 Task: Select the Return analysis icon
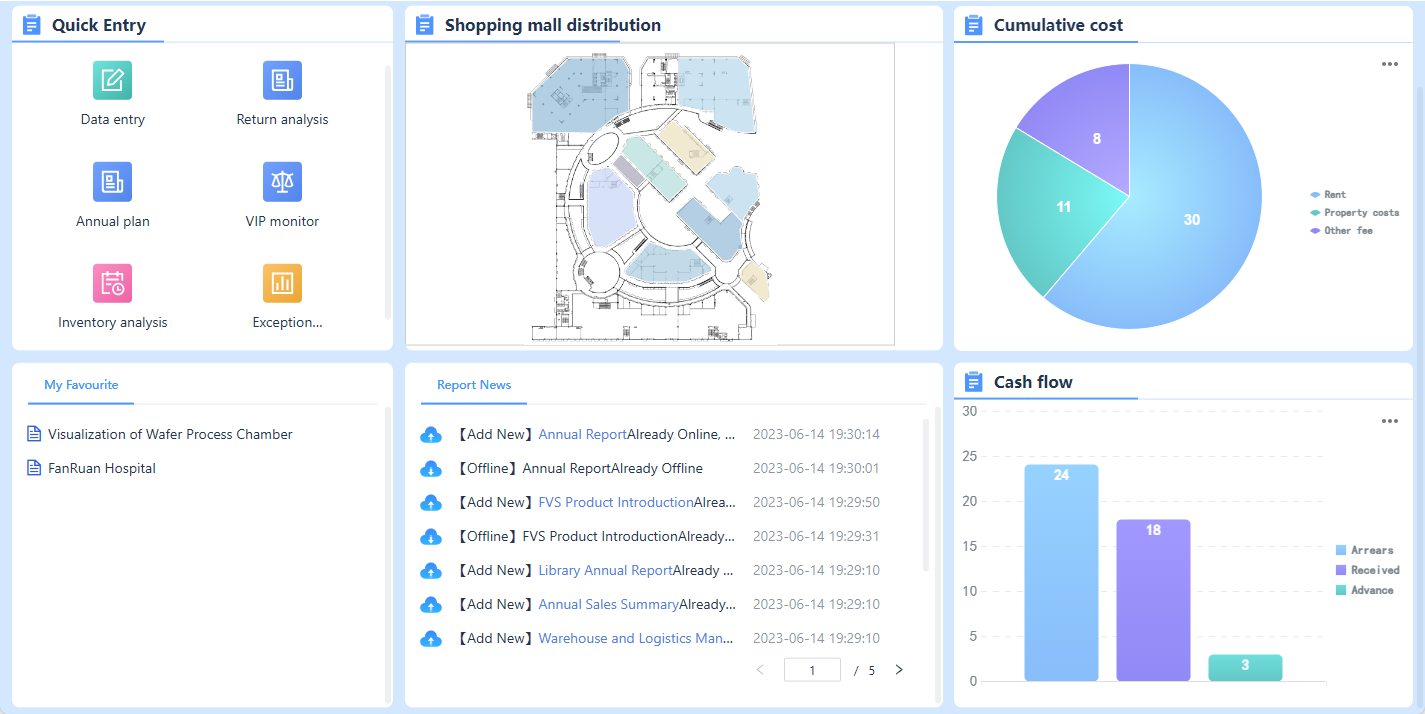281,80
